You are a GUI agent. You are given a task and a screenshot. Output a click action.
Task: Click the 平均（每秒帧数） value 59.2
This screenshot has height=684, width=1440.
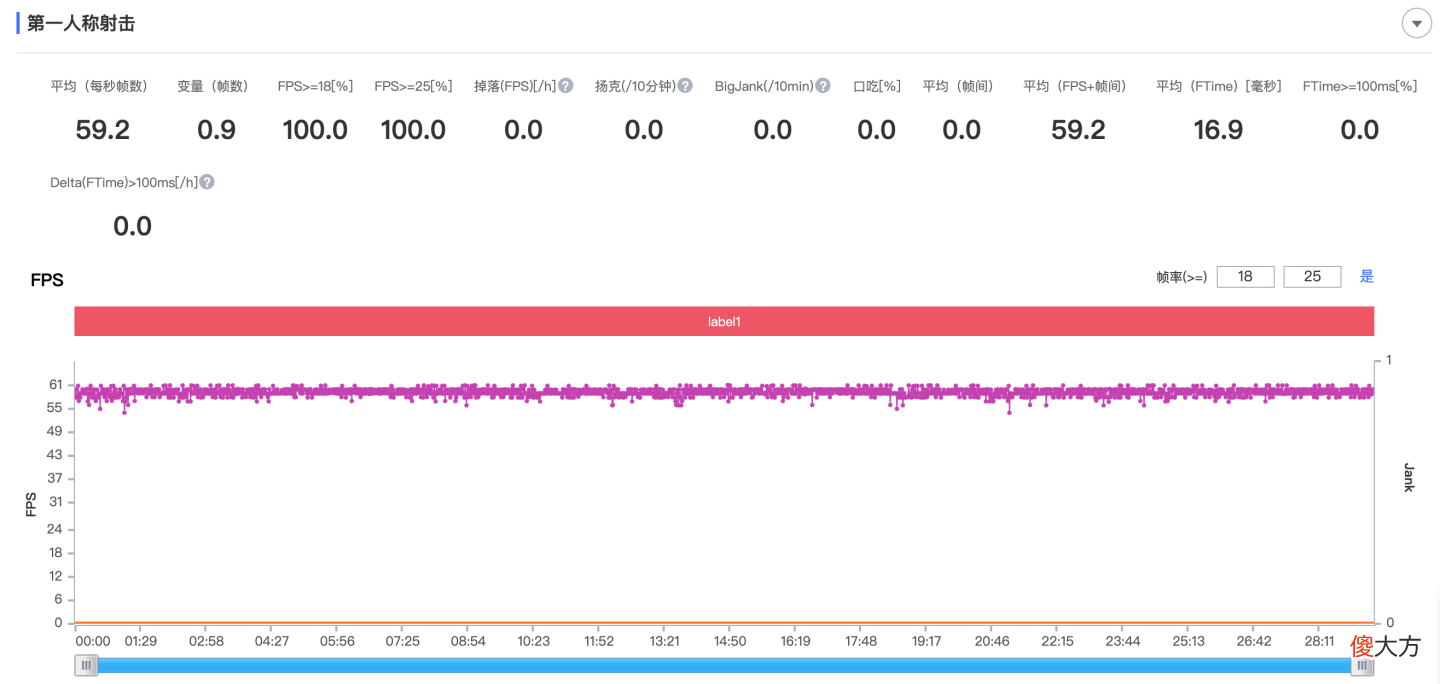coord(103,130)
